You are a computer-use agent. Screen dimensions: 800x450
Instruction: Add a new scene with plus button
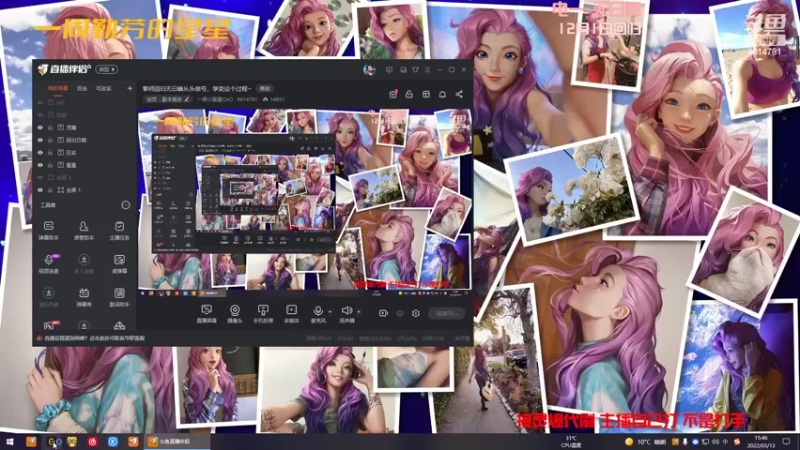tap(130, 88)
